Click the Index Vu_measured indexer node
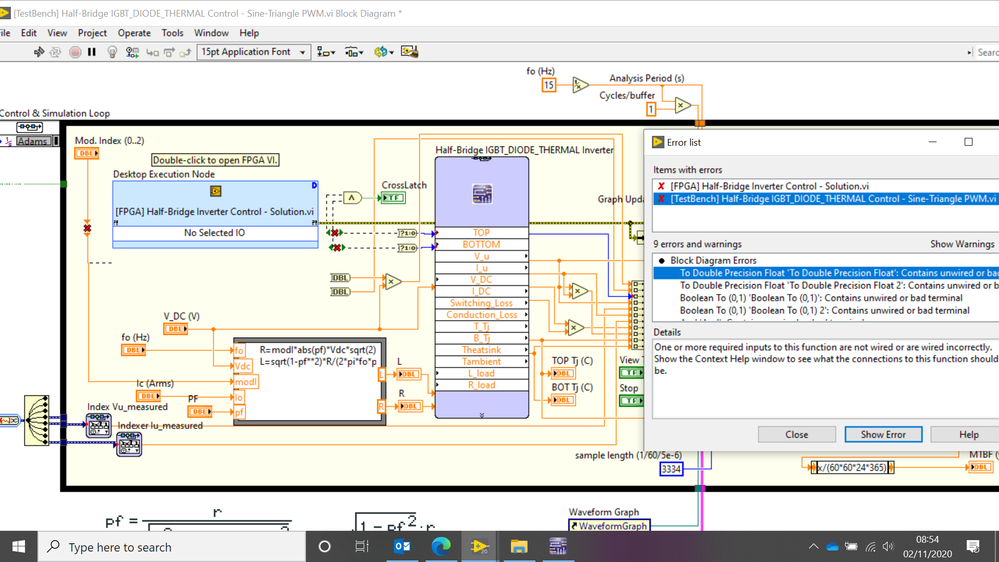Image resolution: width=999 pixels, height=562 pixels. point(99,425)
